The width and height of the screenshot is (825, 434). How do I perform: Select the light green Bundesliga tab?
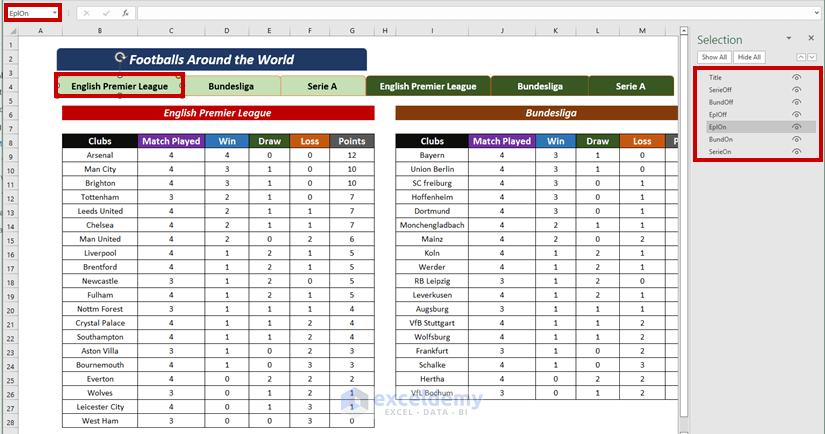(231, 86)
